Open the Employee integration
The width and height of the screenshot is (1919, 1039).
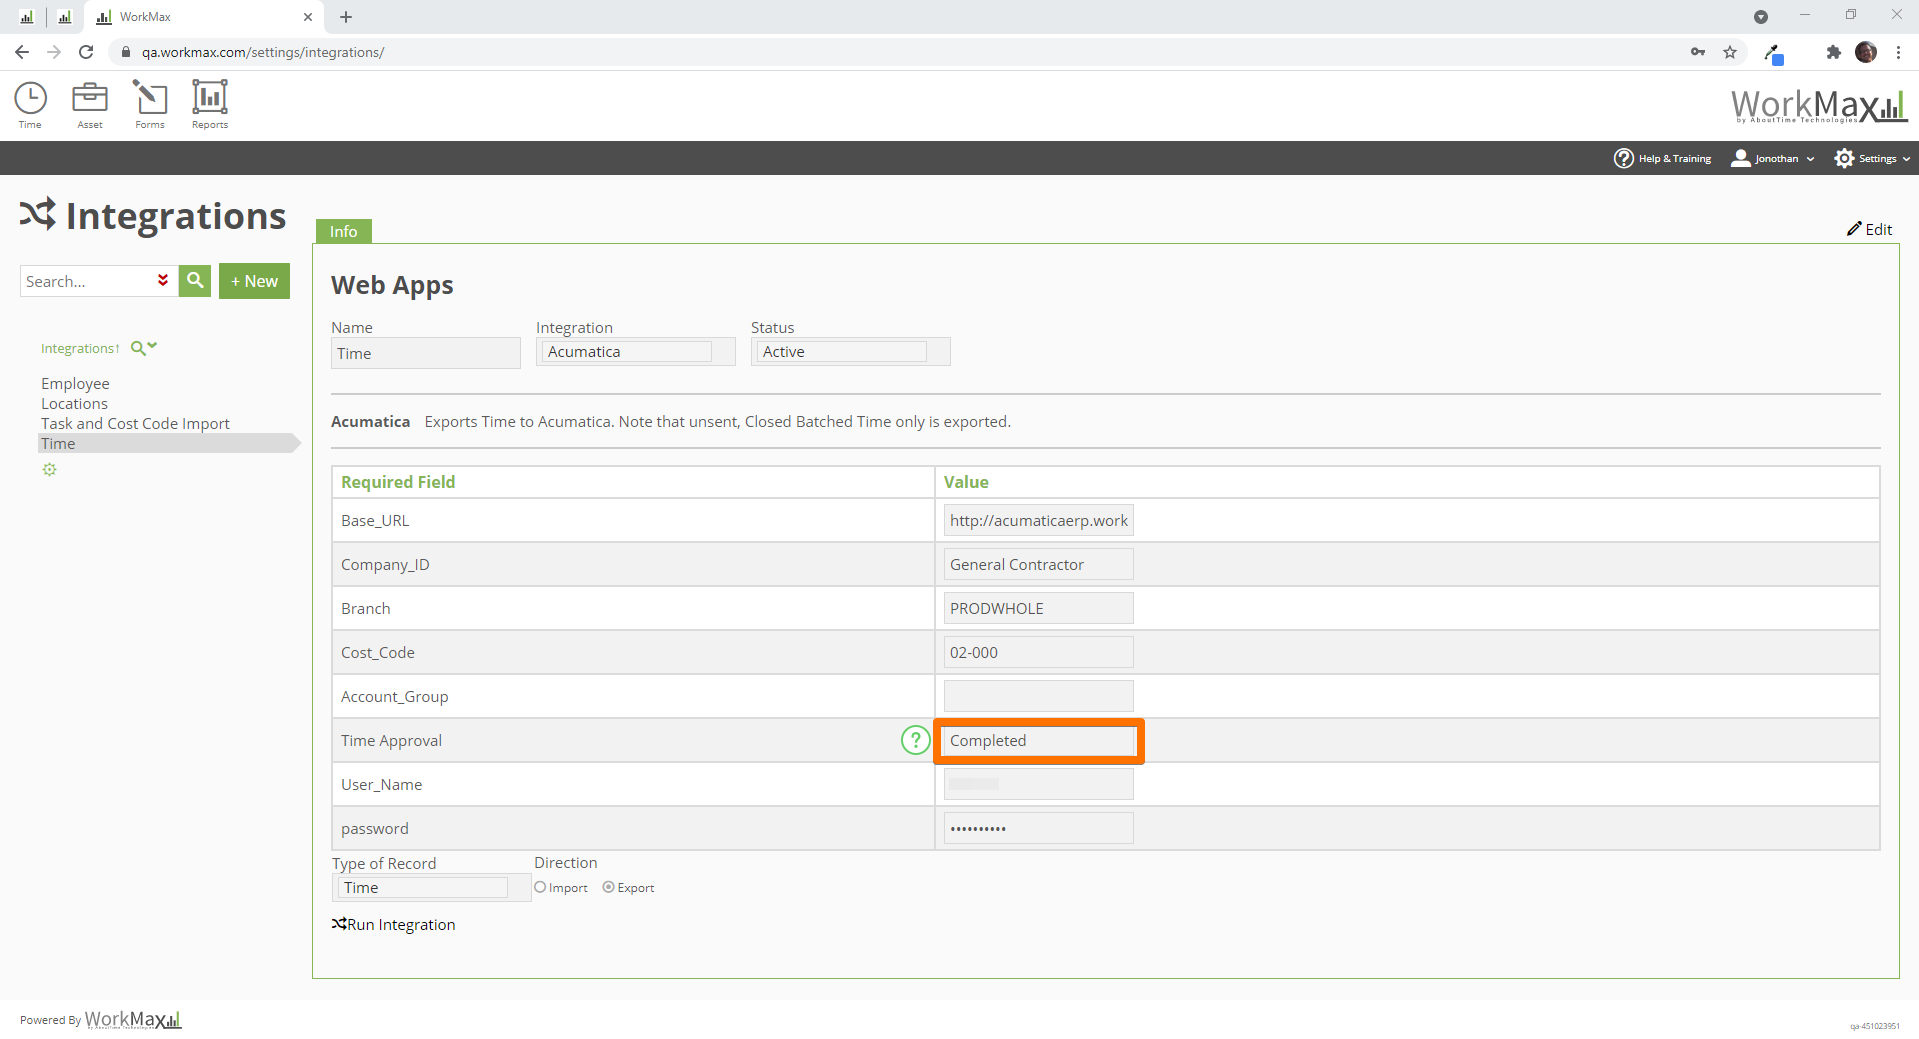75,383
